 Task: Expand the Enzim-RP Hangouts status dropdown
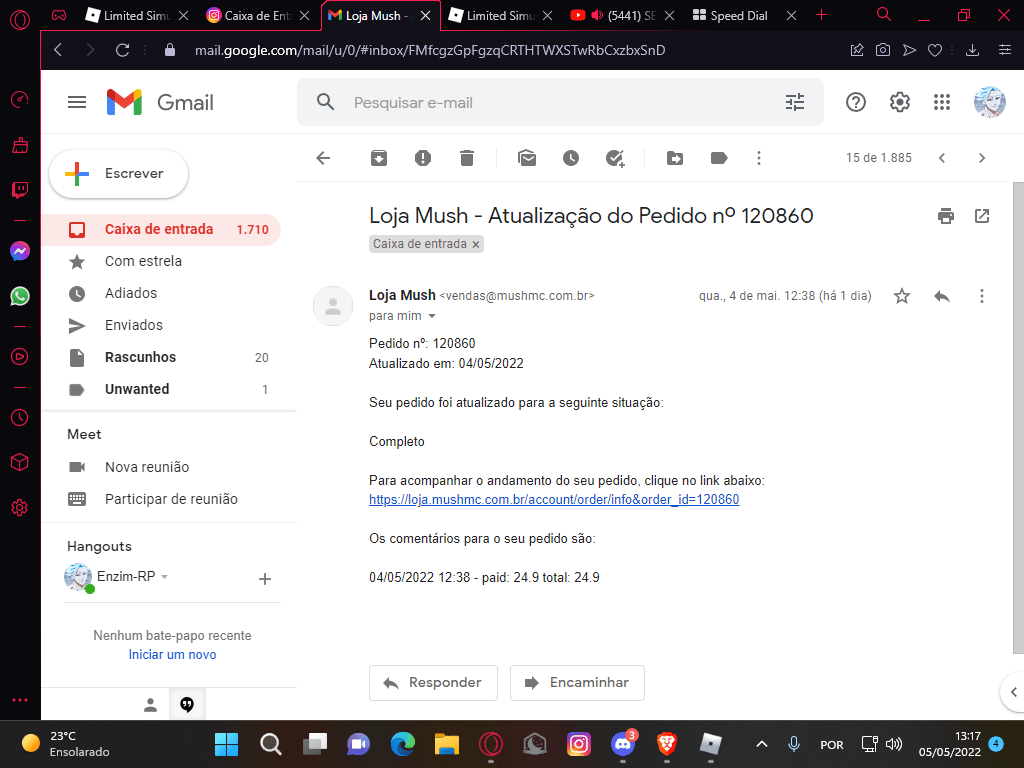165,577
